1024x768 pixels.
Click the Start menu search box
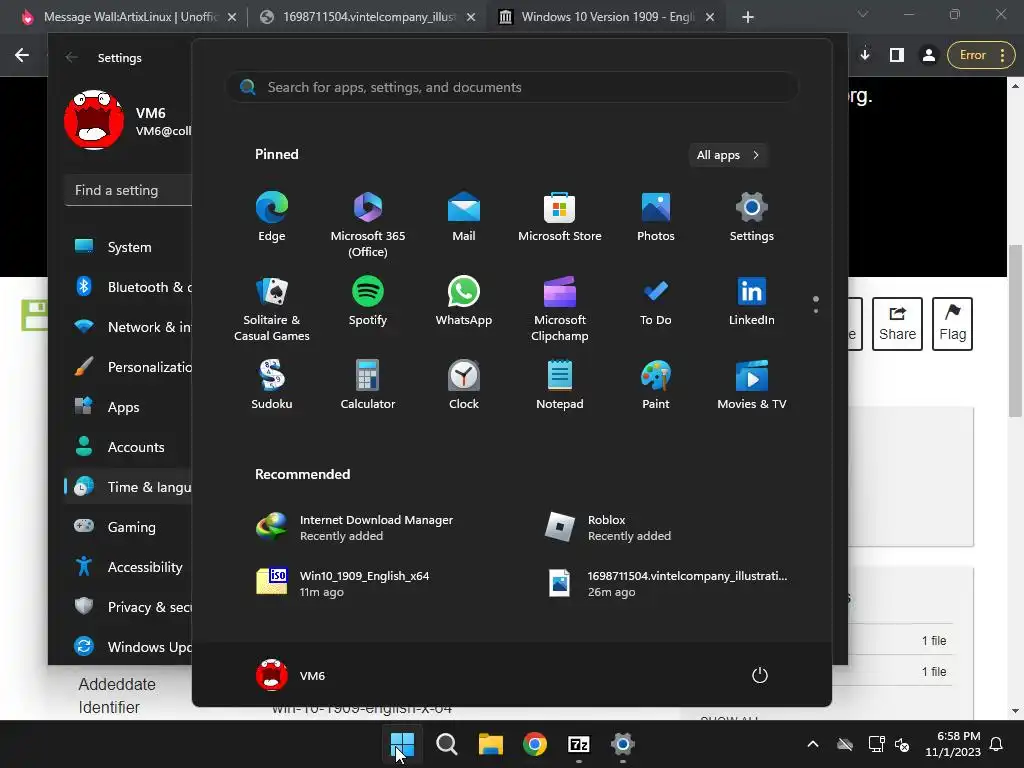(x=512, y=88)
